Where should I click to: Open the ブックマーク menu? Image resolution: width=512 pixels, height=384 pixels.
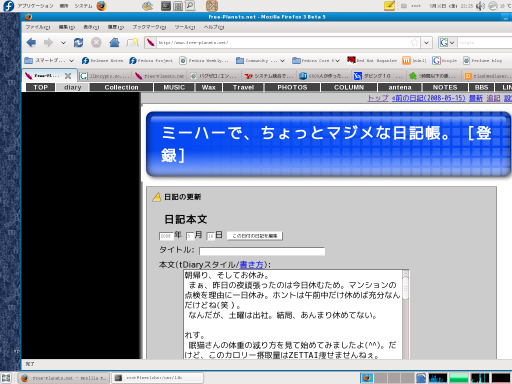(149, 27)
